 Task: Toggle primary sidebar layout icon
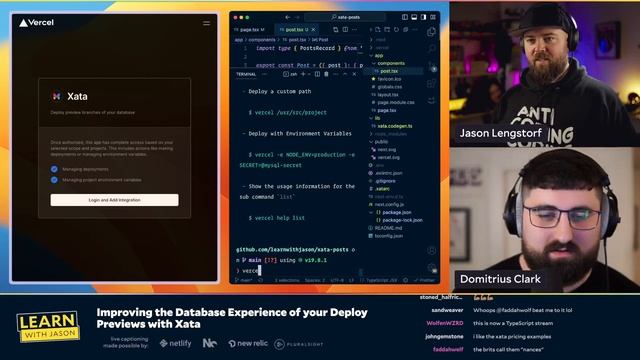[x=404, y=17]
